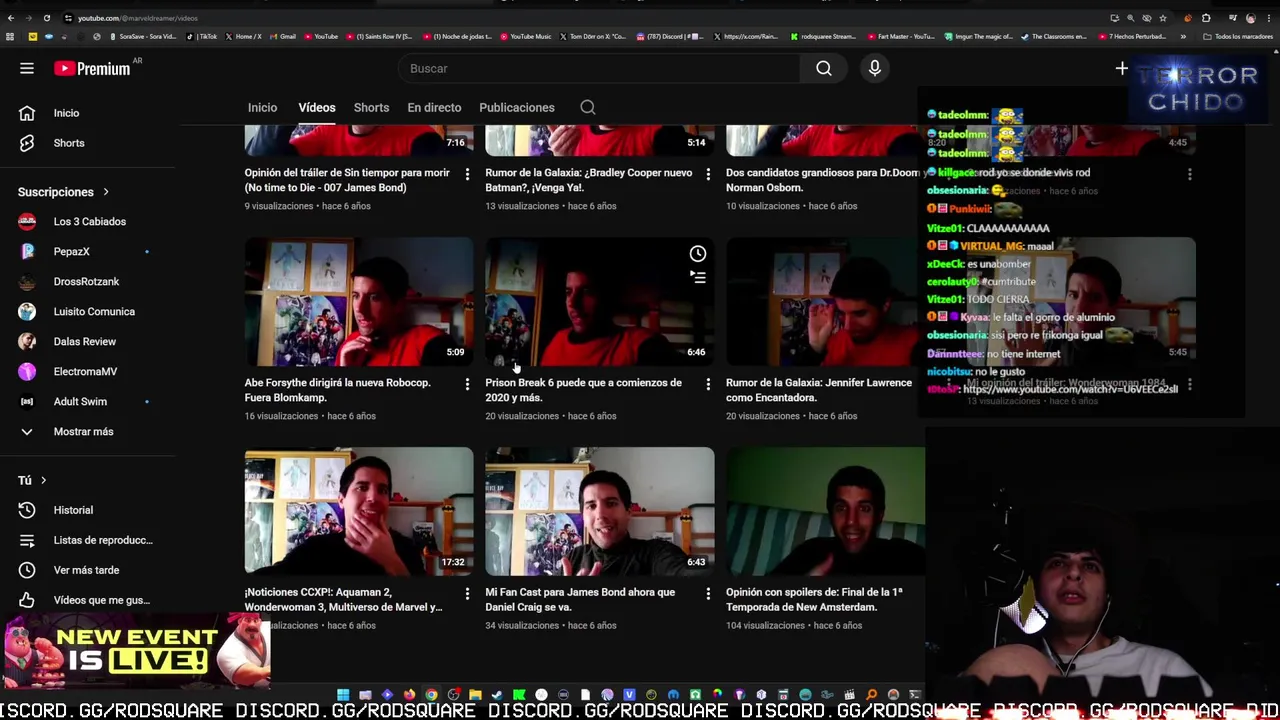This screenshot has width=1280, height=720.
Task: Open the YouTube hamburger guide menu
Action: tap(27, 68)
